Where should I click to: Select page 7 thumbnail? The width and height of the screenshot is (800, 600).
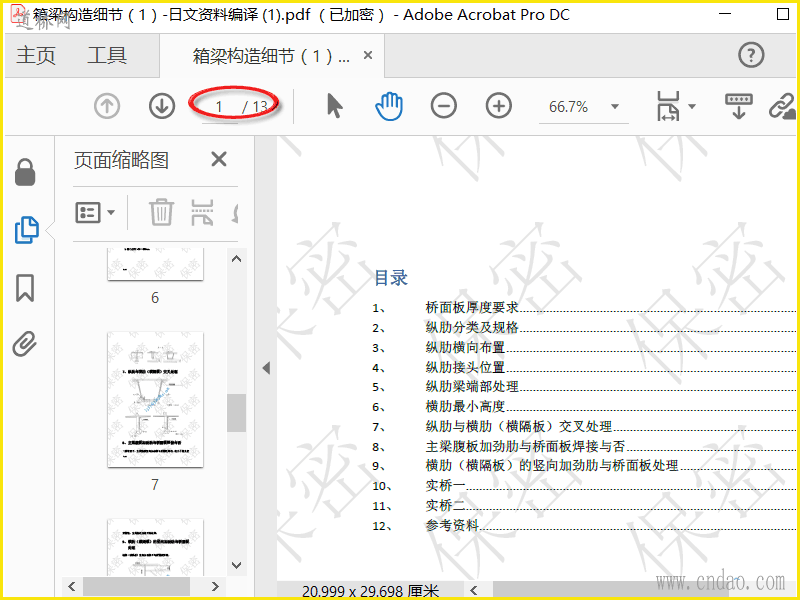[155, 399]
